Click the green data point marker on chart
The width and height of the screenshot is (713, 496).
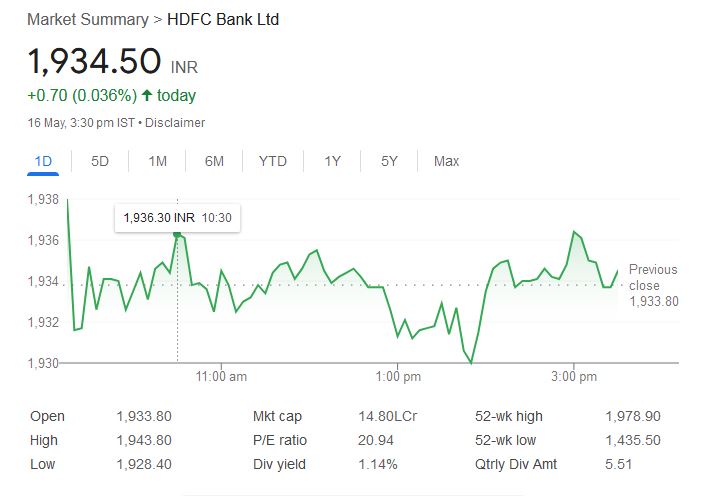[x=177, y=234]
